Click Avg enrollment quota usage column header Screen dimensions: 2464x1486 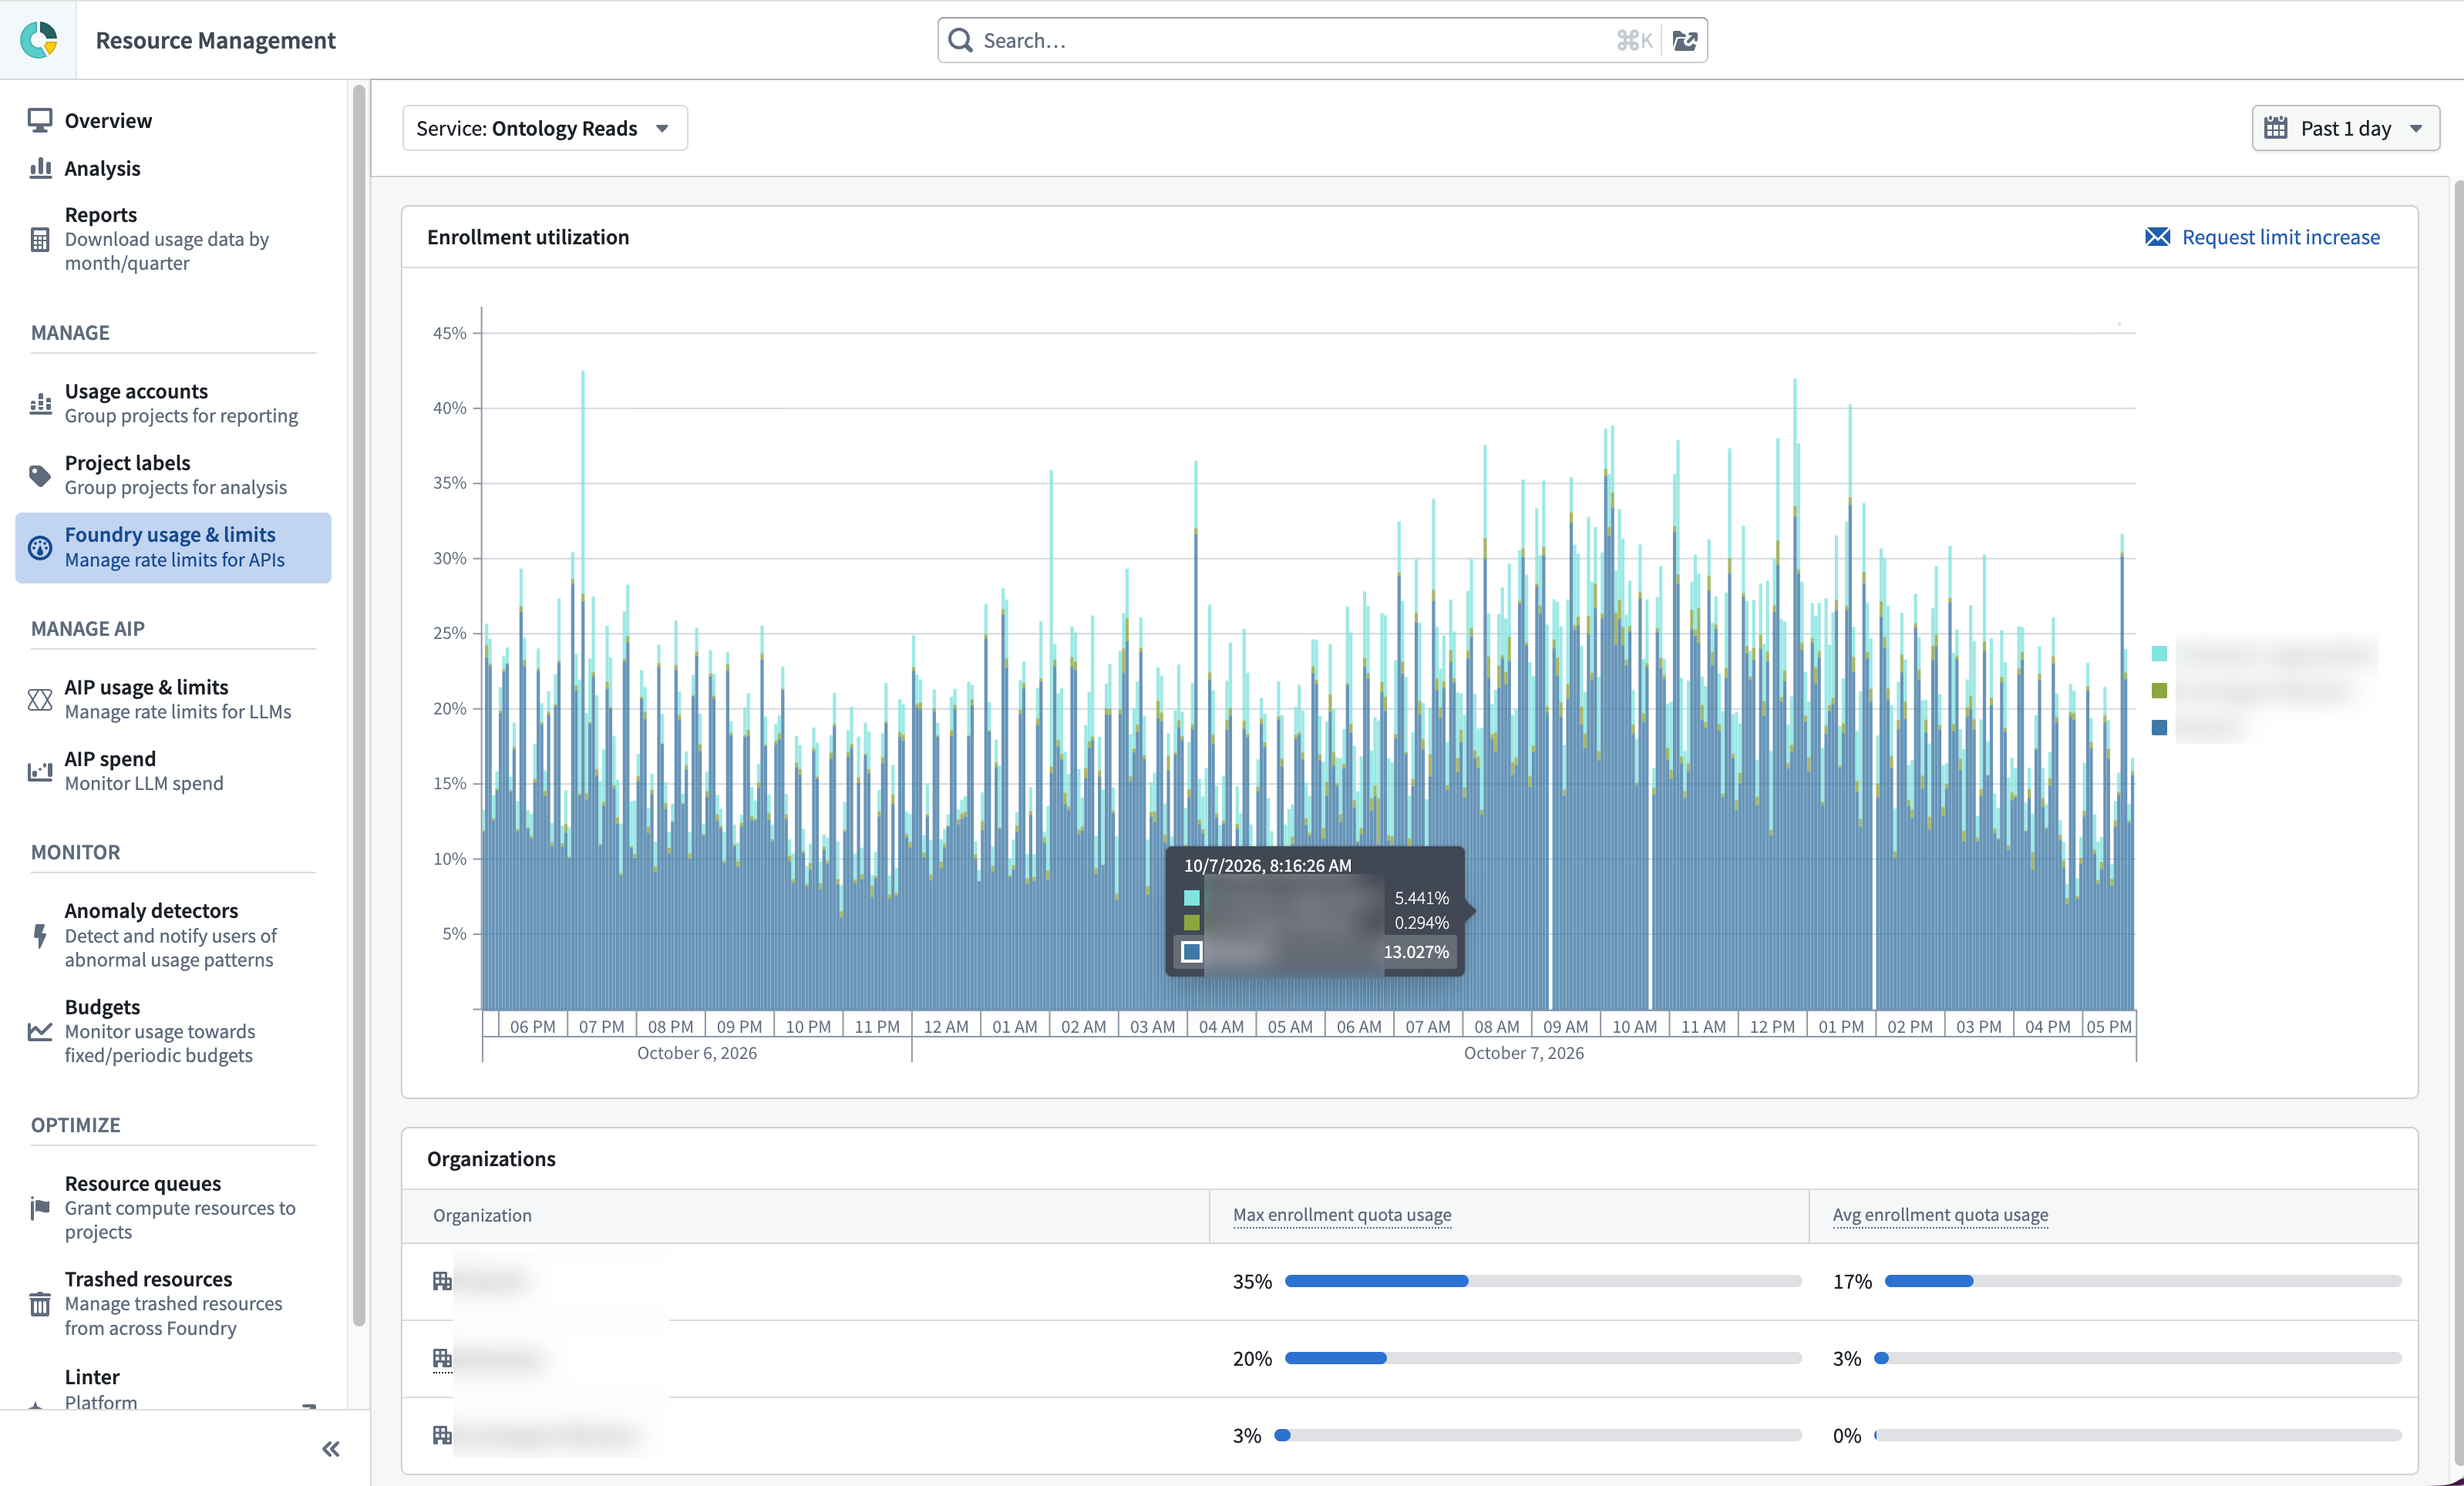pos(1940,1215)
